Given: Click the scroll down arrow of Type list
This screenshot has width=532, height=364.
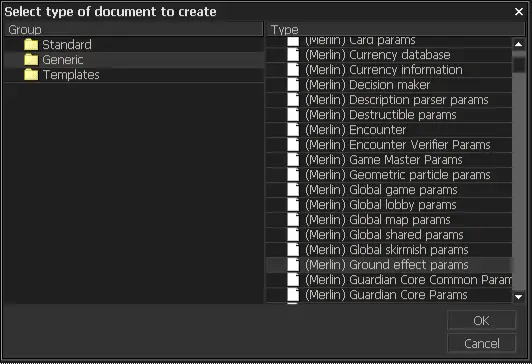Looking at the screenshot, I should 518,297.
